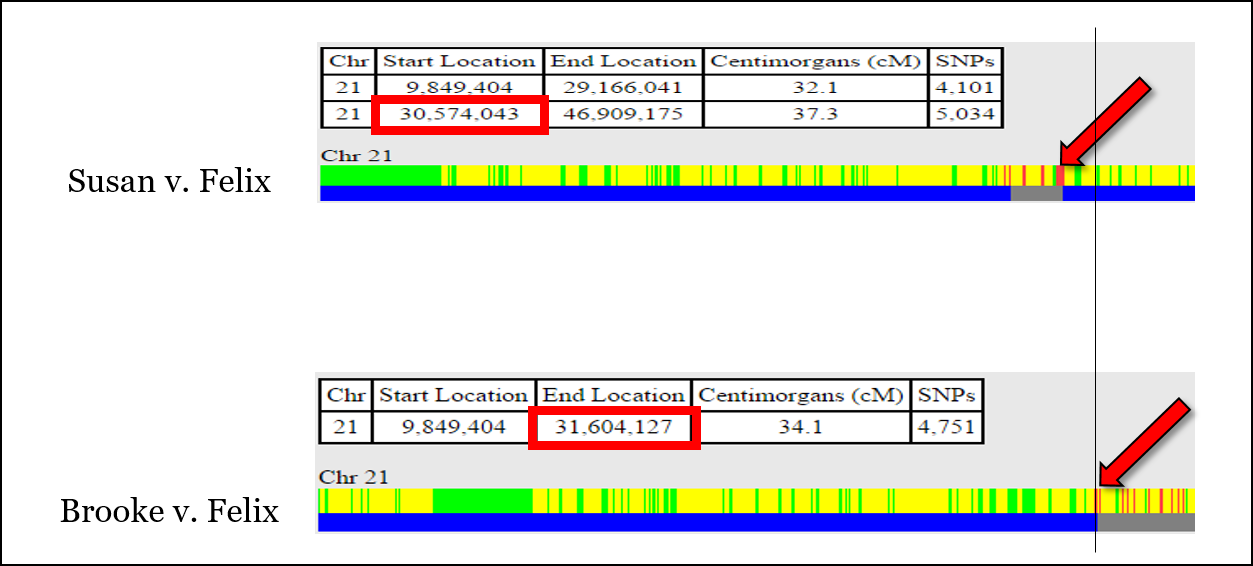Click 'Chr 21' label above Brooke chromosome bar
Viewport: 1253px width, 566px height.
click(x=354, y=477)
